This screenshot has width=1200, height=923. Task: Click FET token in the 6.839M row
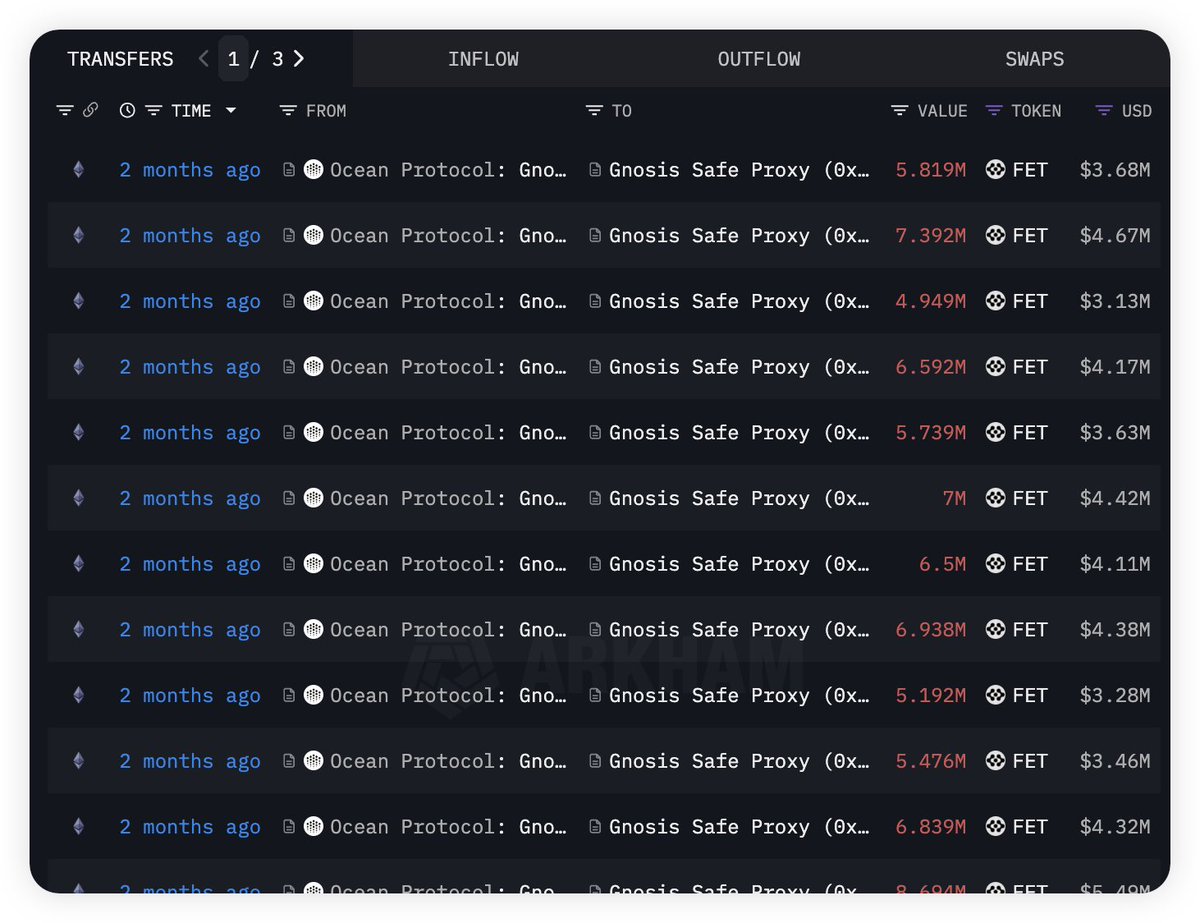(x=1016, y=827)
